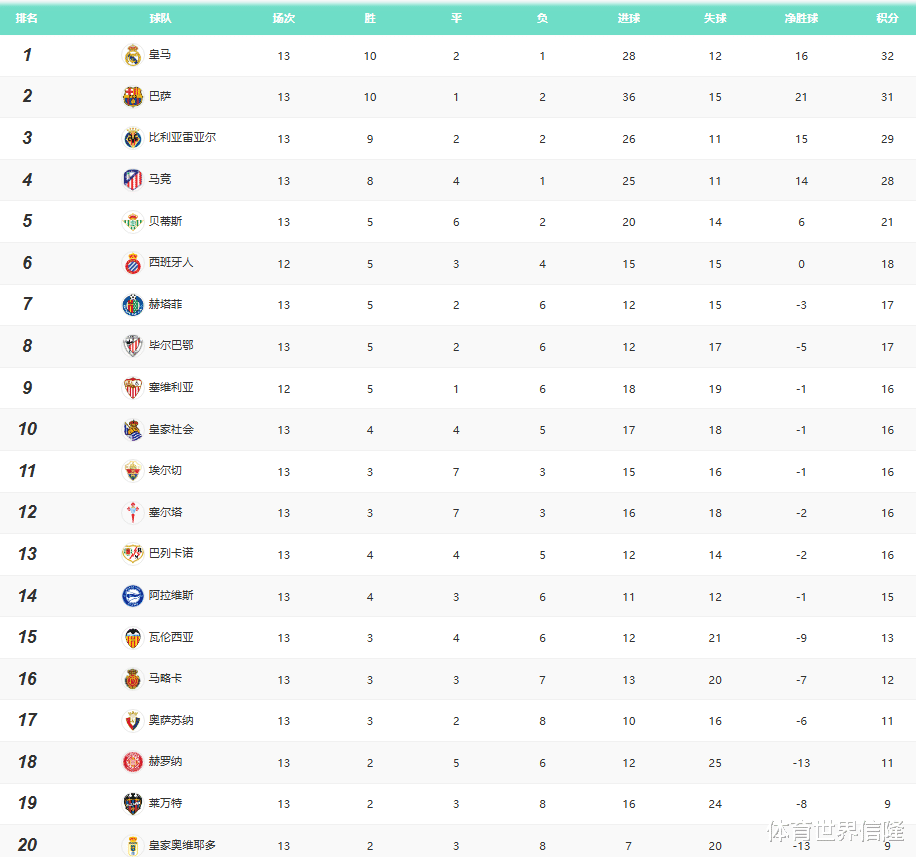Click the 净胜球 column header
Viewport: 916px width, 857px height.
click(x=801, y=18)
